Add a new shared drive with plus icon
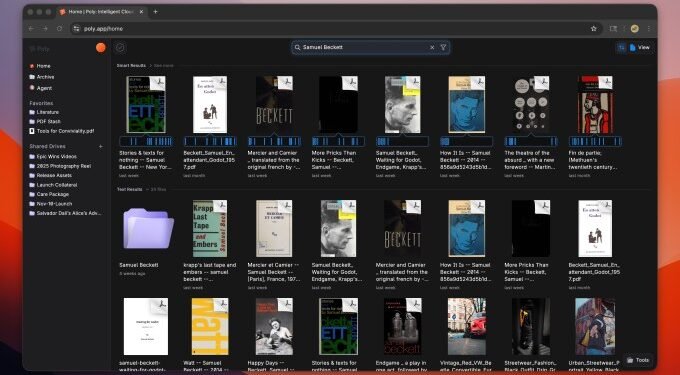The height and width of the screenshot is (375, 680). coord(101,147)
